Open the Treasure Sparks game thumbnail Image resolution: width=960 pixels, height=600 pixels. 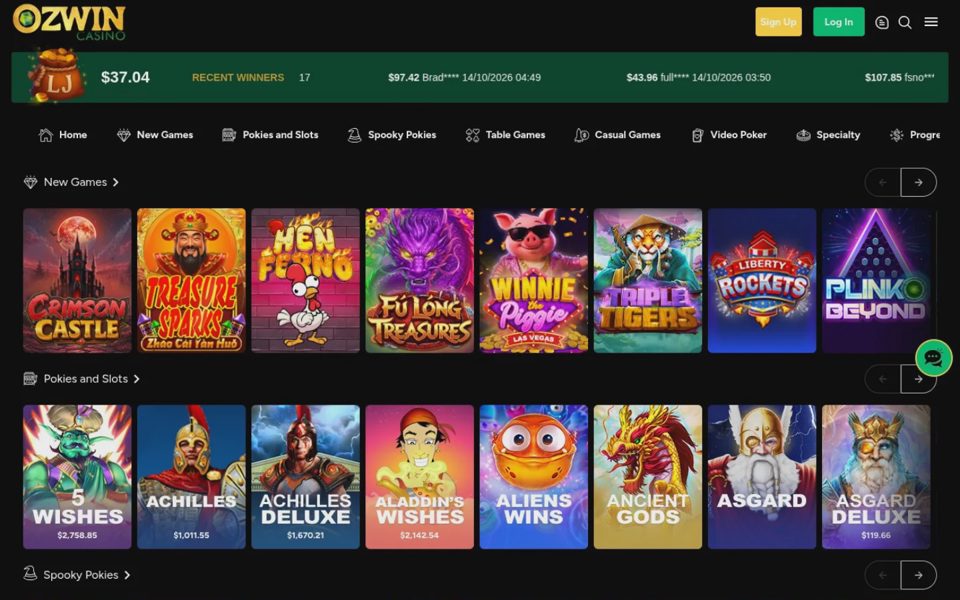(x=191, y=280)
